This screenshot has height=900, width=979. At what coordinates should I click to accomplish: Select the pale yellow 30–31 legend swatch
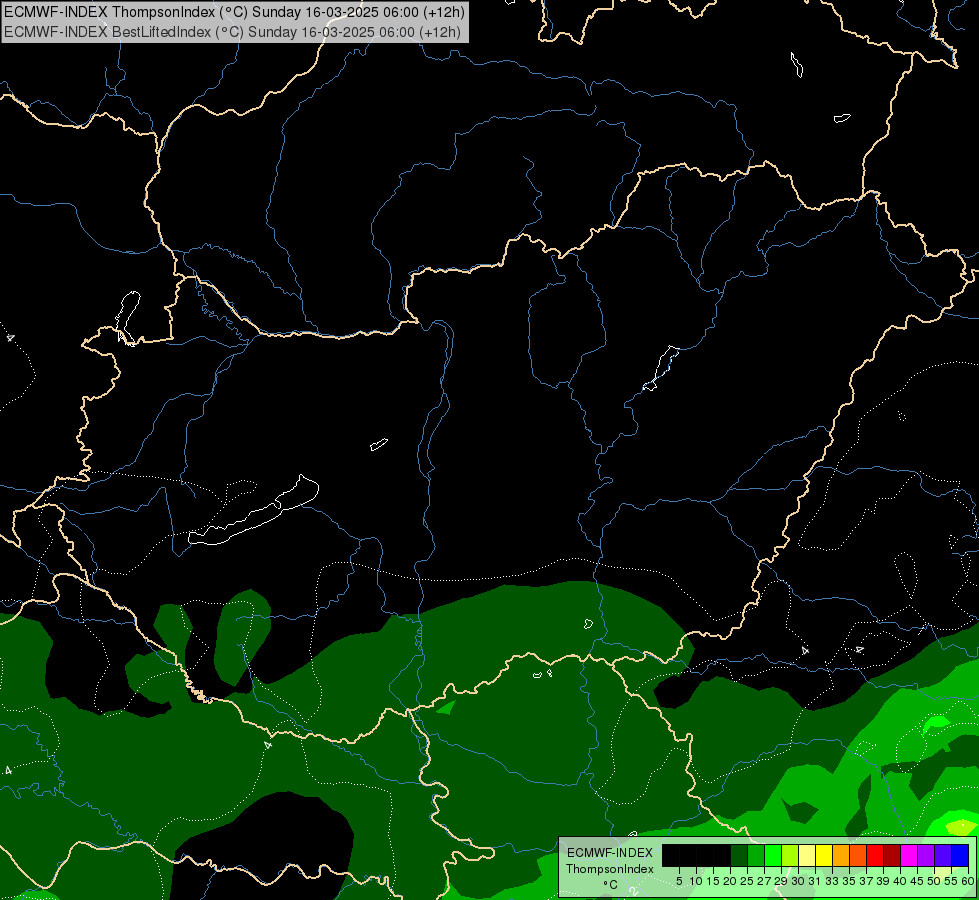(x=807, y=855)
